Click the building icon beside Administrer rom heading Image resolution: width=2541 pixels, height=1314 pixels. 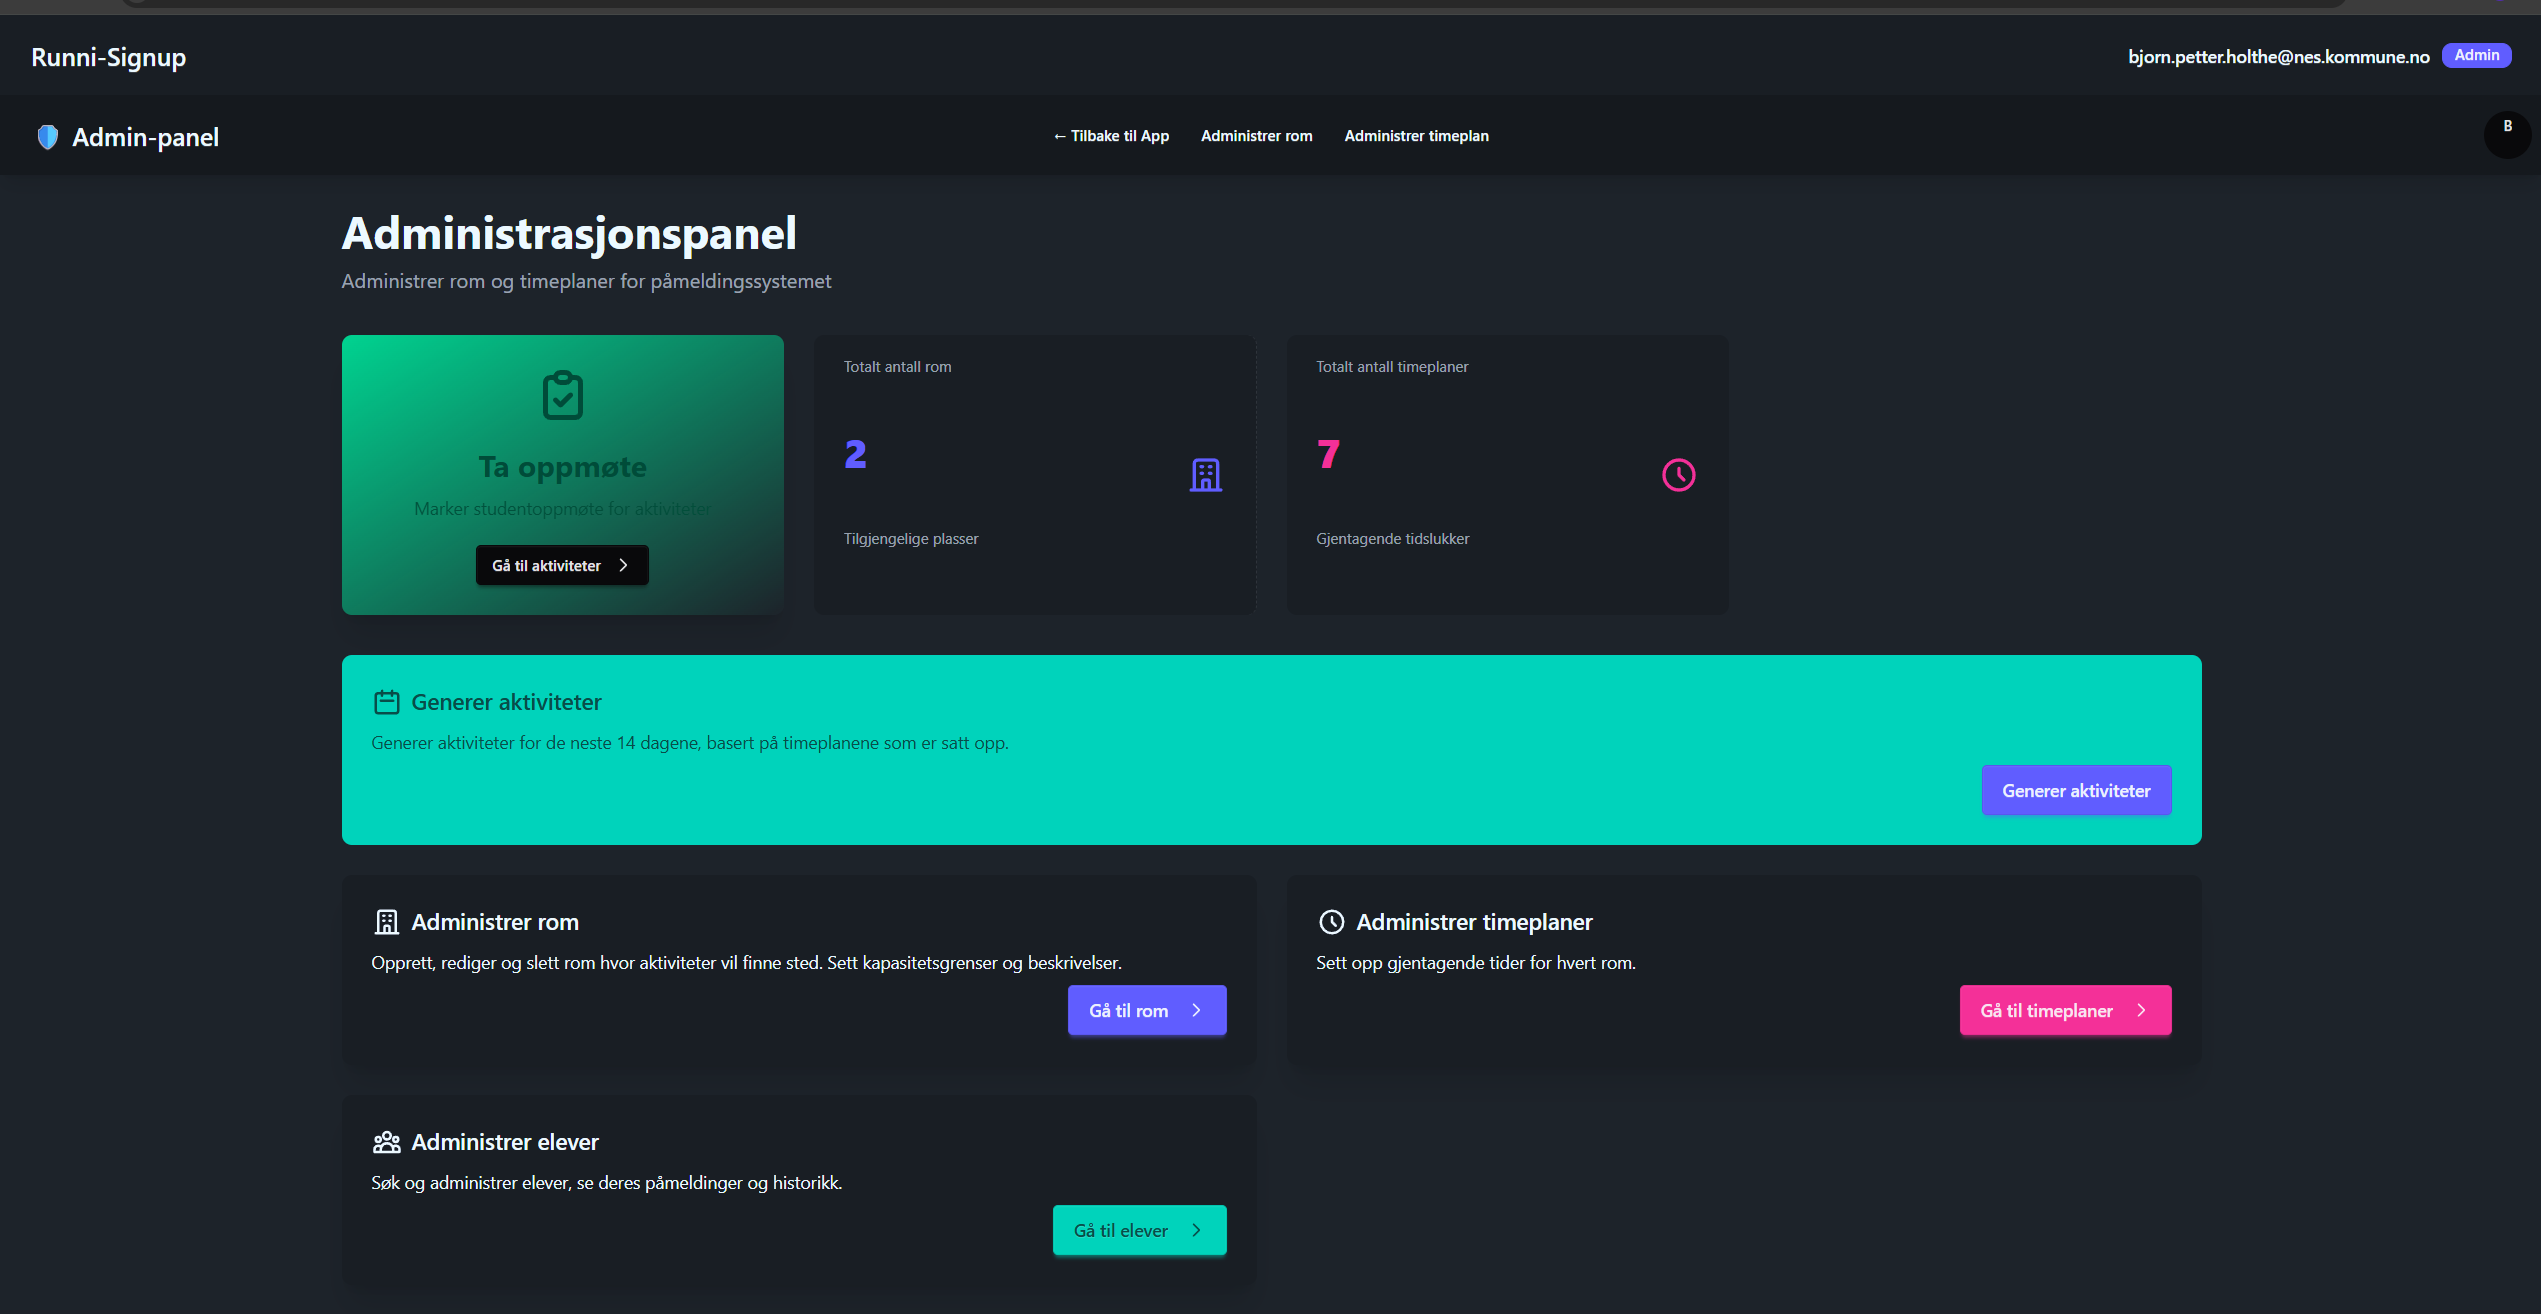(386, 921)
